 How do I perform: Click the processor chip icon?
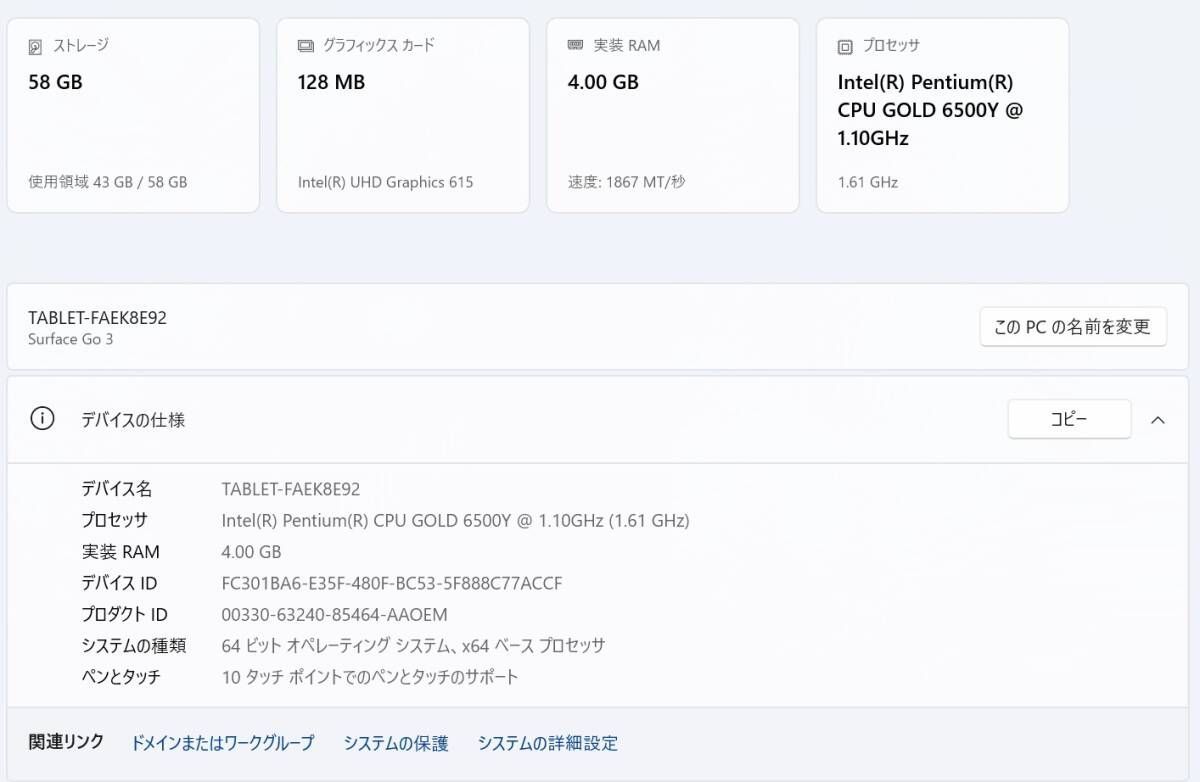(845, 46)
